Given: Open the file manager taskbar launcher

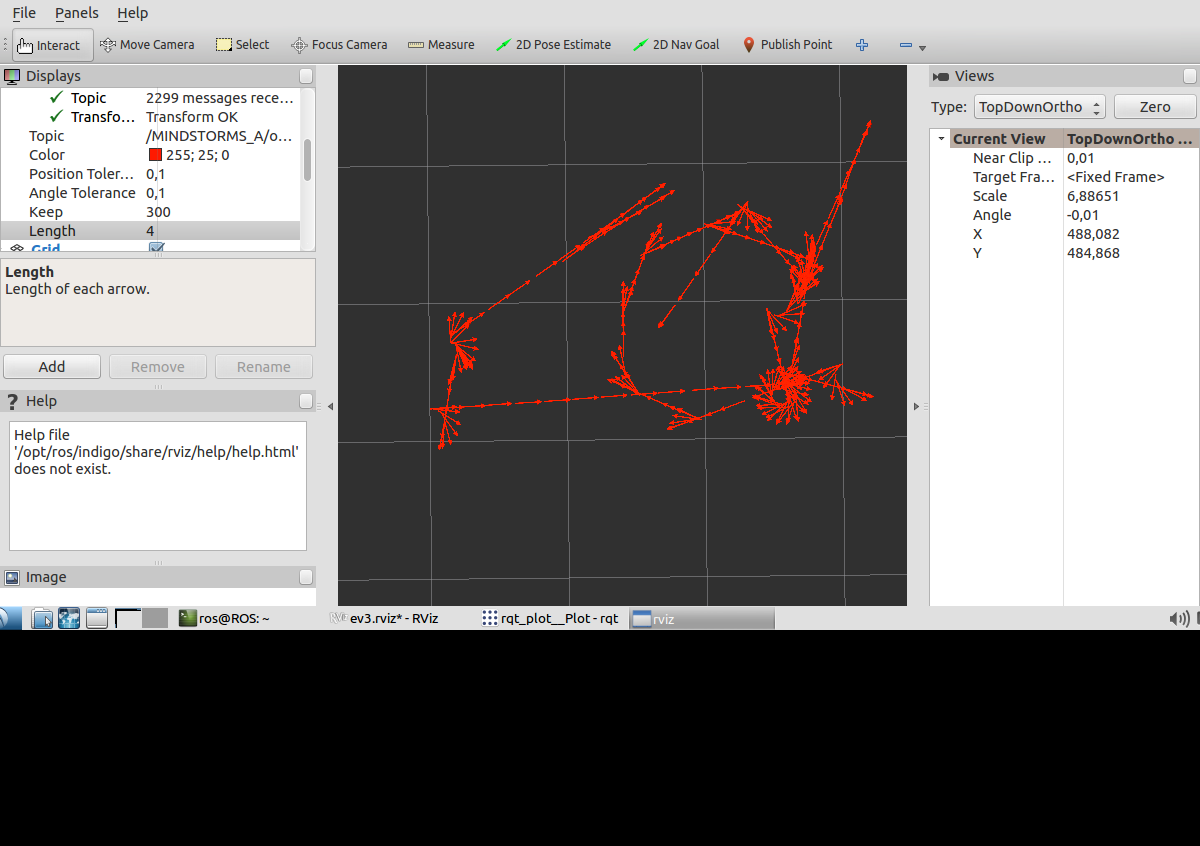Looking at the screenshot, I should tap(42, 618).
